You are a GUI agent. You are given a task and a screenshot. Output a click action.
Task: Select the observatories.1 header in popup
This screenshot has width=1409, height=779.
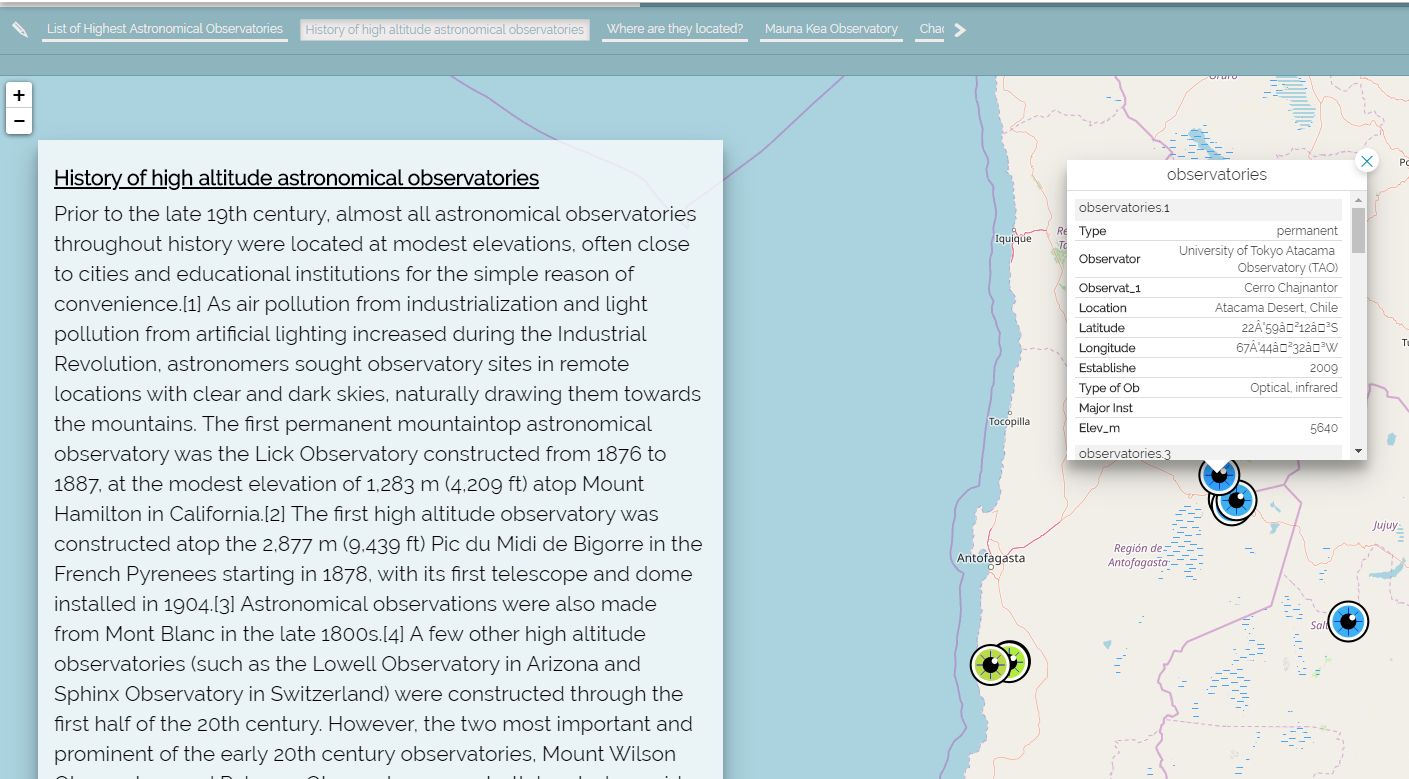[x=1208, y=208]
